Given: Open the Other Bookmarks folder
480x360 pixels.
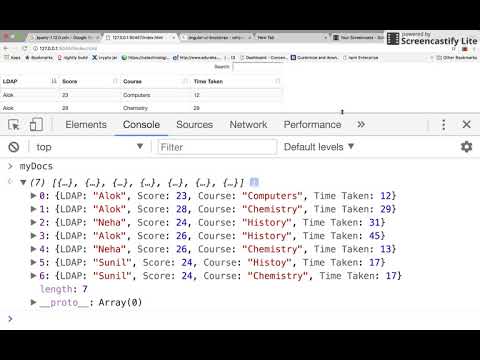Looking at the screenshot, I should [x=457, y=58].
